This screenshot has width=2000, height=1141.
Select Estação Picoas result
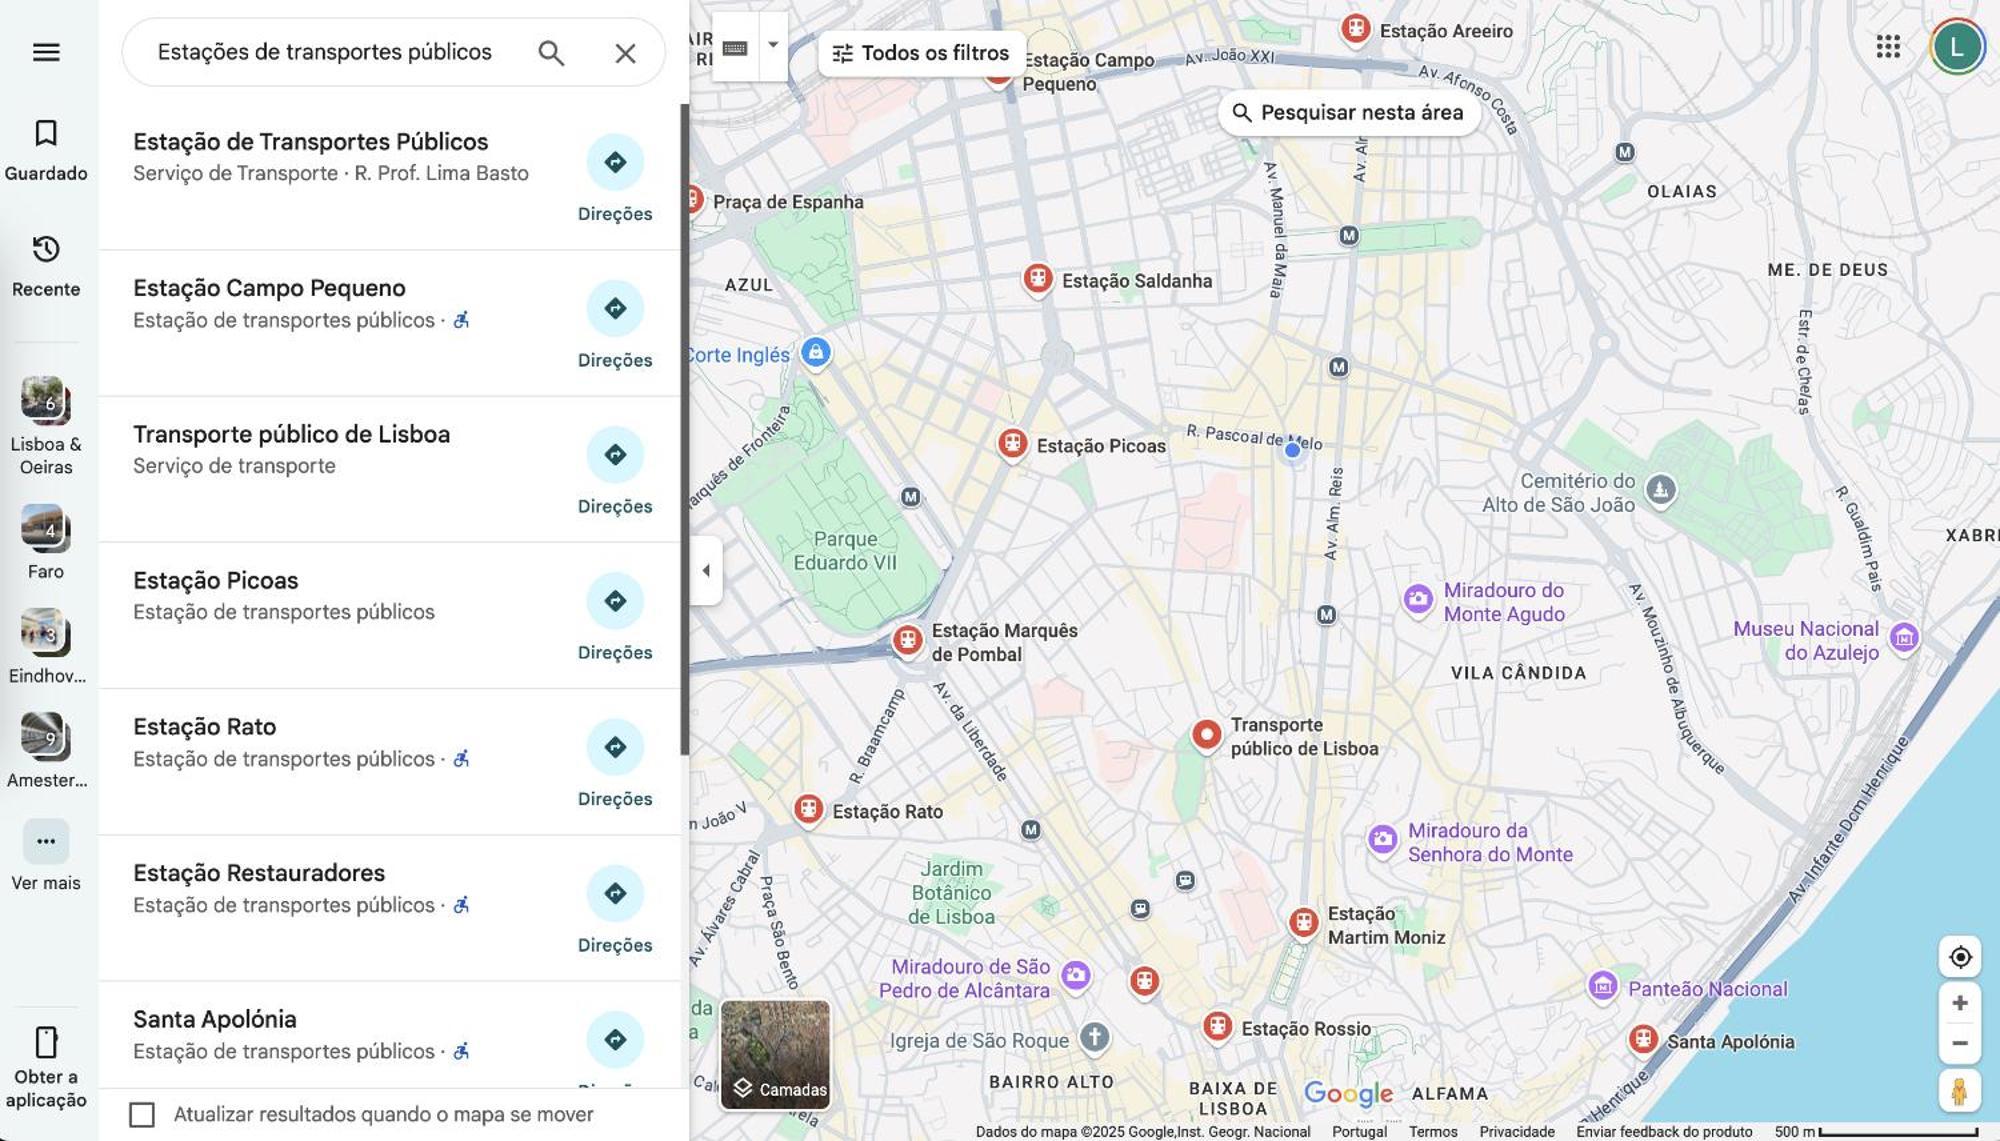coord(216,581)
